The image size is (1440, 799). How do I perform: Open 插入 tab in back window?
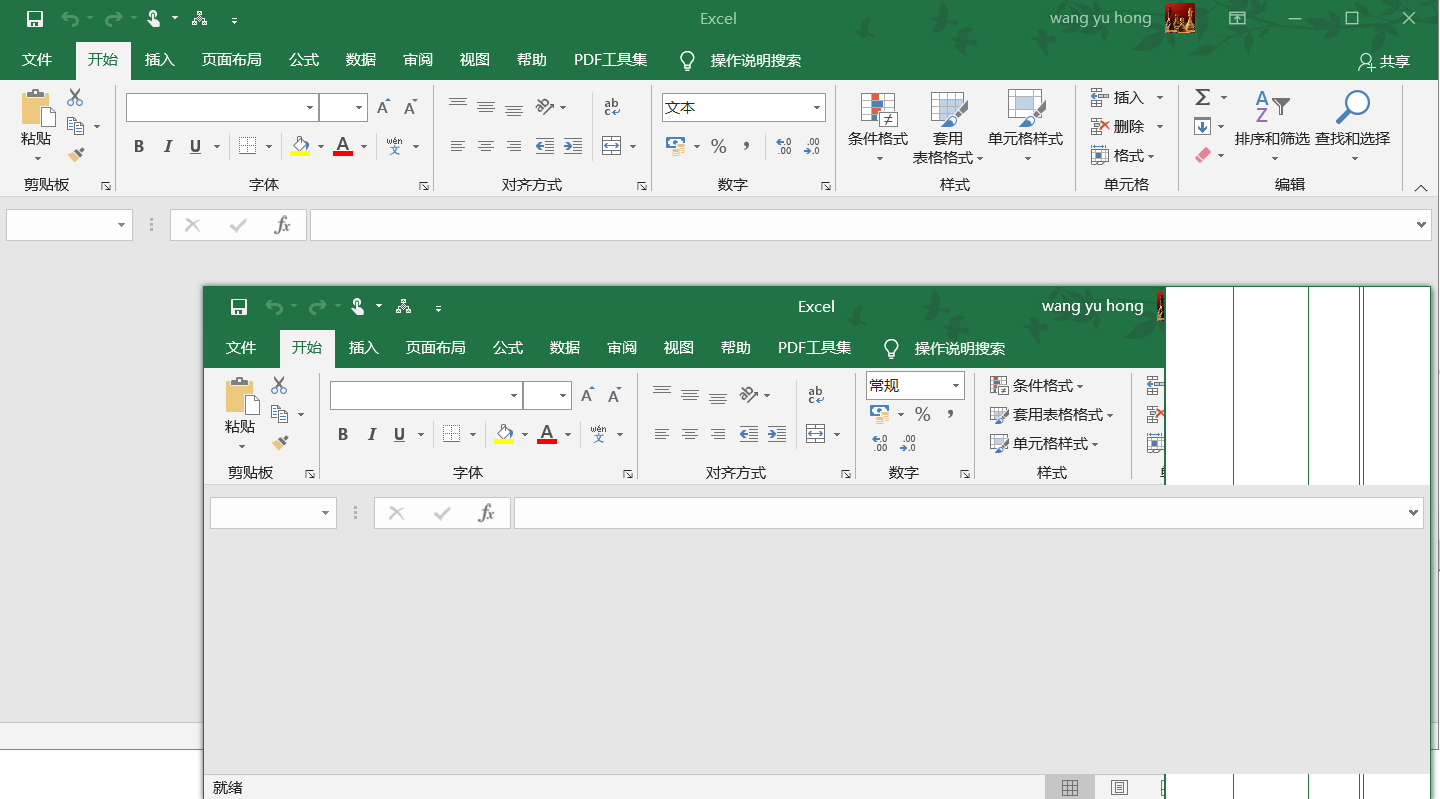[x=160, y=60]
